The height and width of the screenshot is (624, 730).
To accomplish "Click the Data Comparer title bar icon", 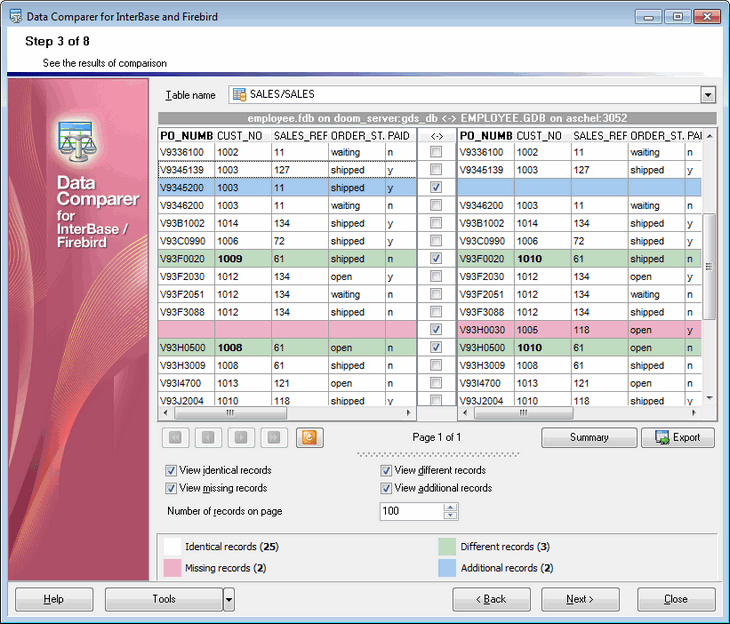I will click(15, 16).
